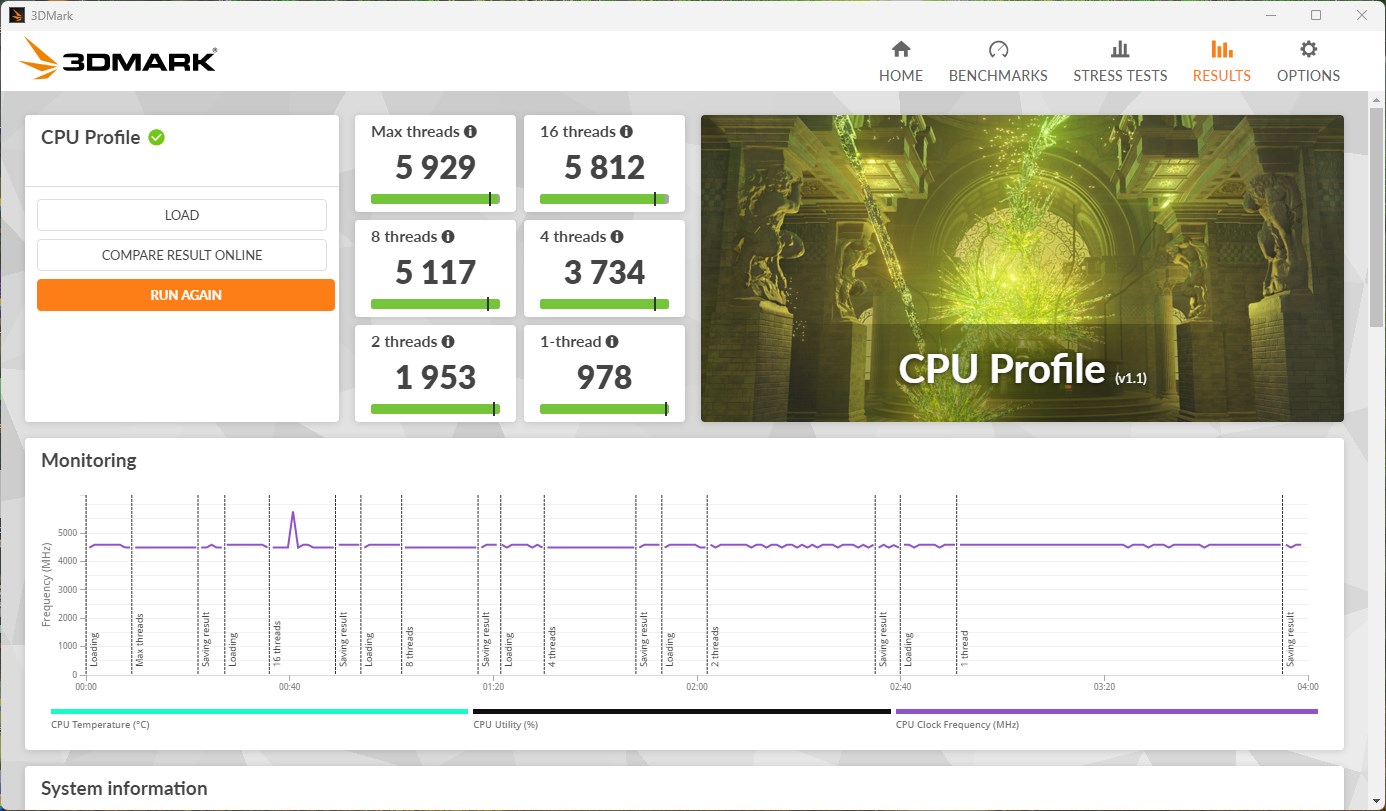Open the Options gear tab
The width and height of the screenshot is (1386, 811).
point(1308,62)
